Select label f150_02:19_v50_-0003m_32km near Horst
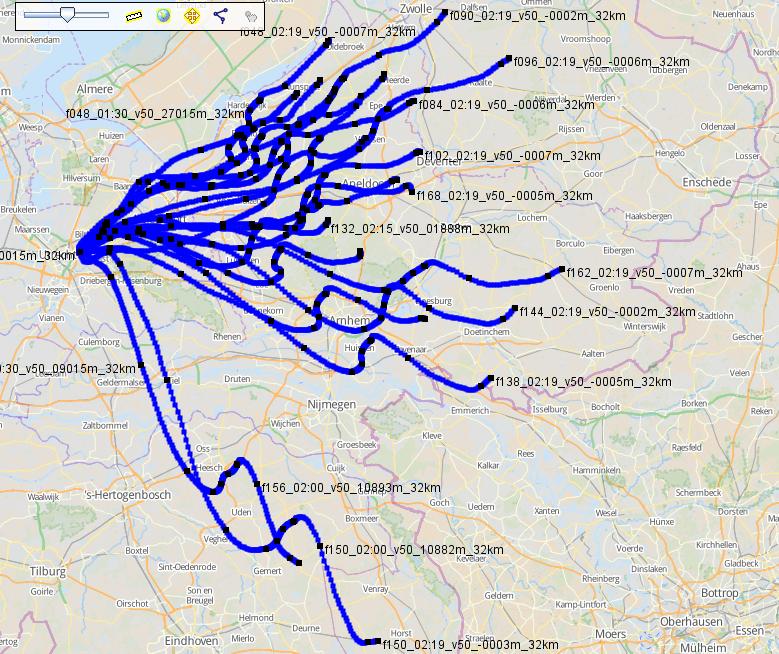 470,645
